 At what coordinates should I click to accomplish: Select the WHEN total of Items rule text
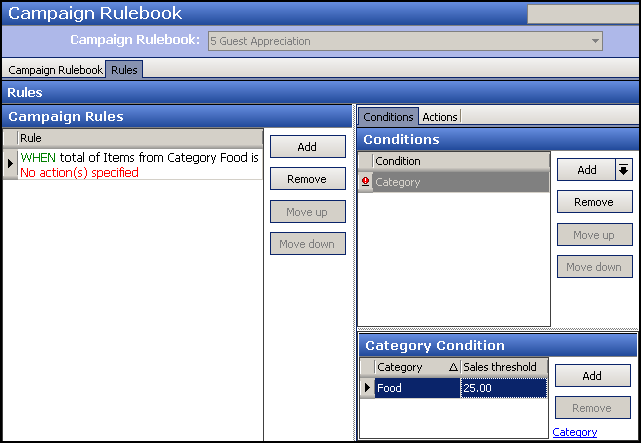tap(139, 157)
